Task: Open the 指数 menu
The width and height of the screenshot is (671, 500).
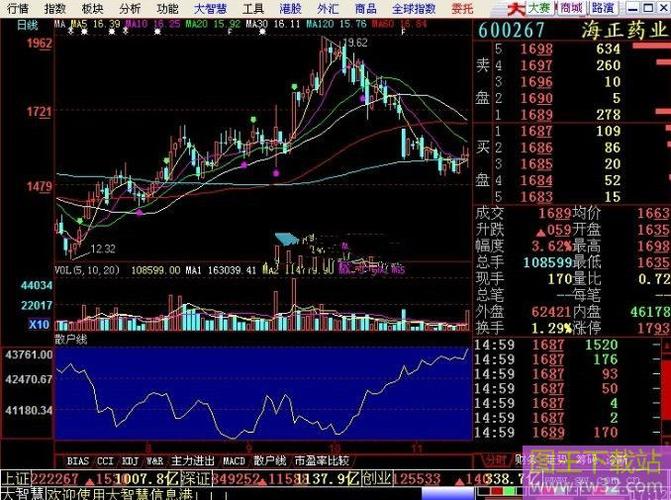Action: coord(55,8)
